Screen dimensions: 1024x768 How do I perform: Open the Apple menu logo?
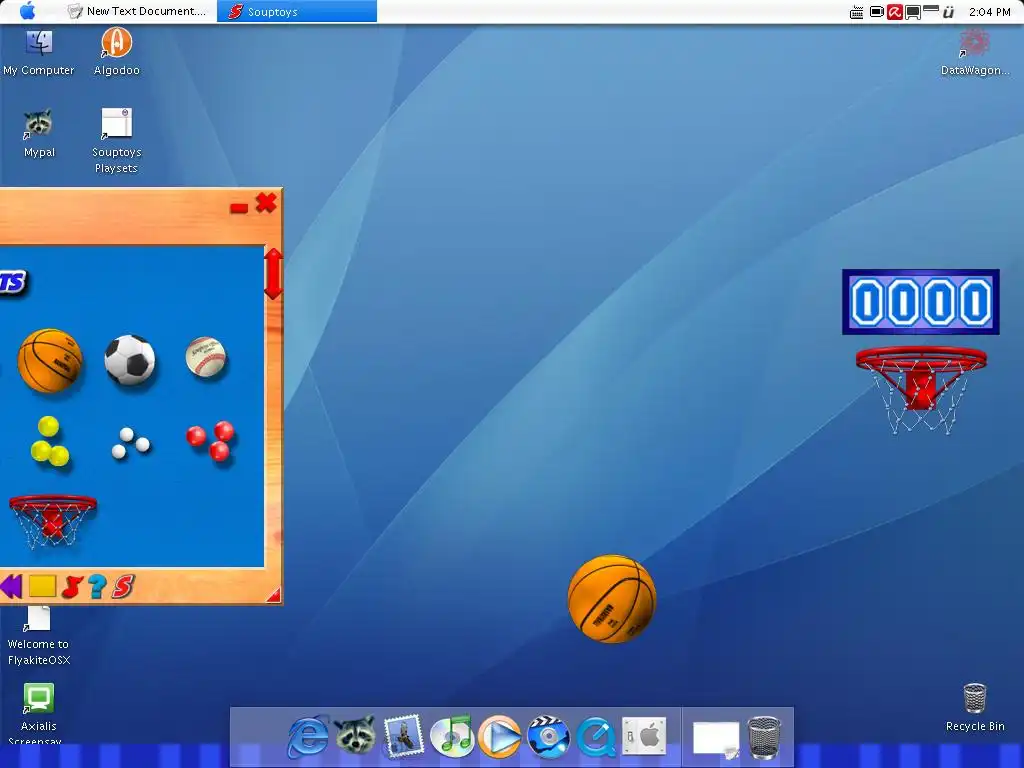click(27, 11)
